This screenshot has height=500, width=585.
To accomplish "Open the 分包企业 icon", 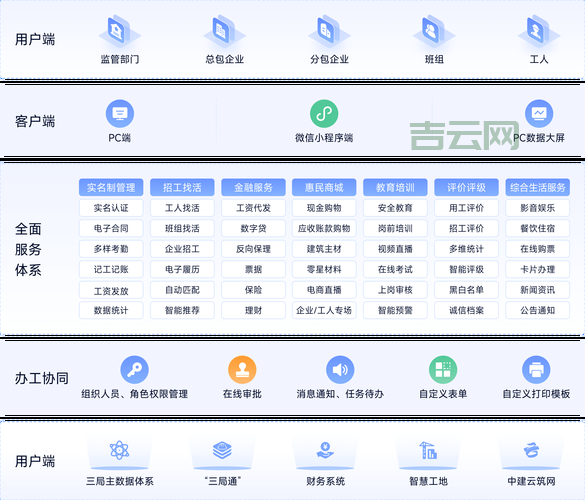I will click(329, 31).
